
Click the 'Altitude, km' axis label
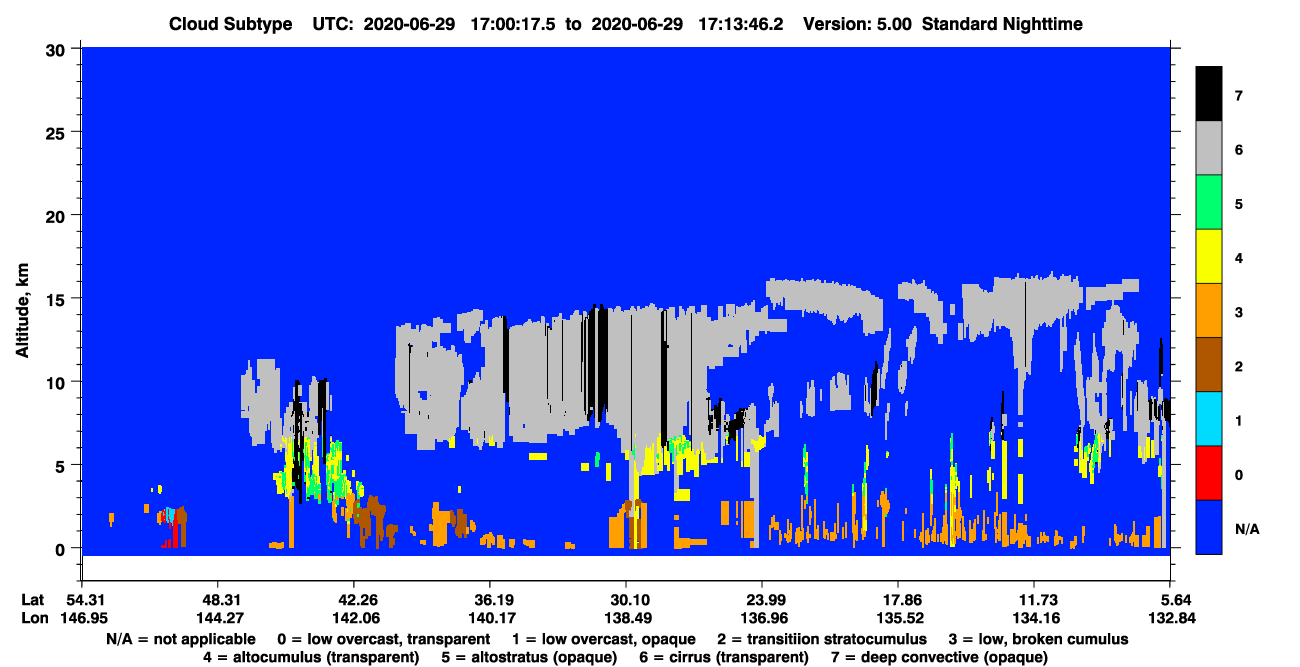tap(22, 312)
